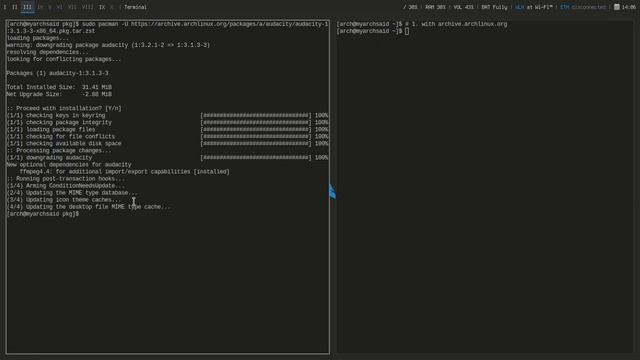Image resolution: width=640 pixels, height=360 pixels.
Task: Switch to workspace VI
Action: pyautogui.click(x=60, y=7)
